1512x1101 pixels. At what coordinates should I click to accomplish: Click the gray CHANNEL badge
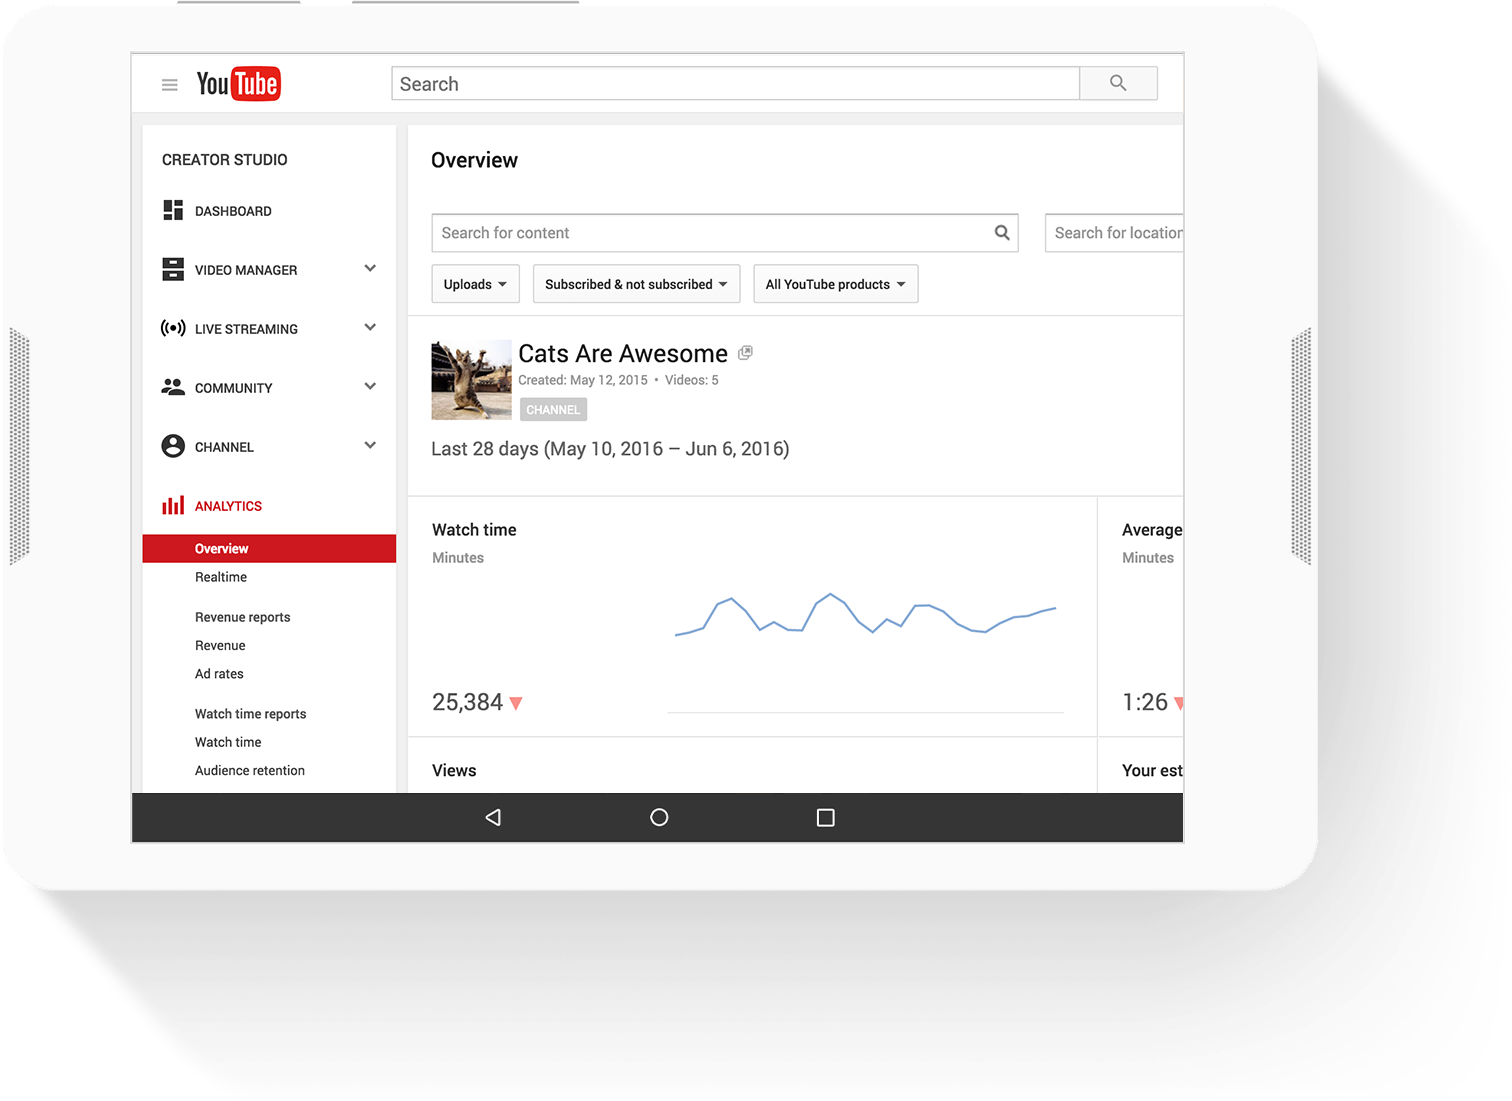click(x=553, y=410)
